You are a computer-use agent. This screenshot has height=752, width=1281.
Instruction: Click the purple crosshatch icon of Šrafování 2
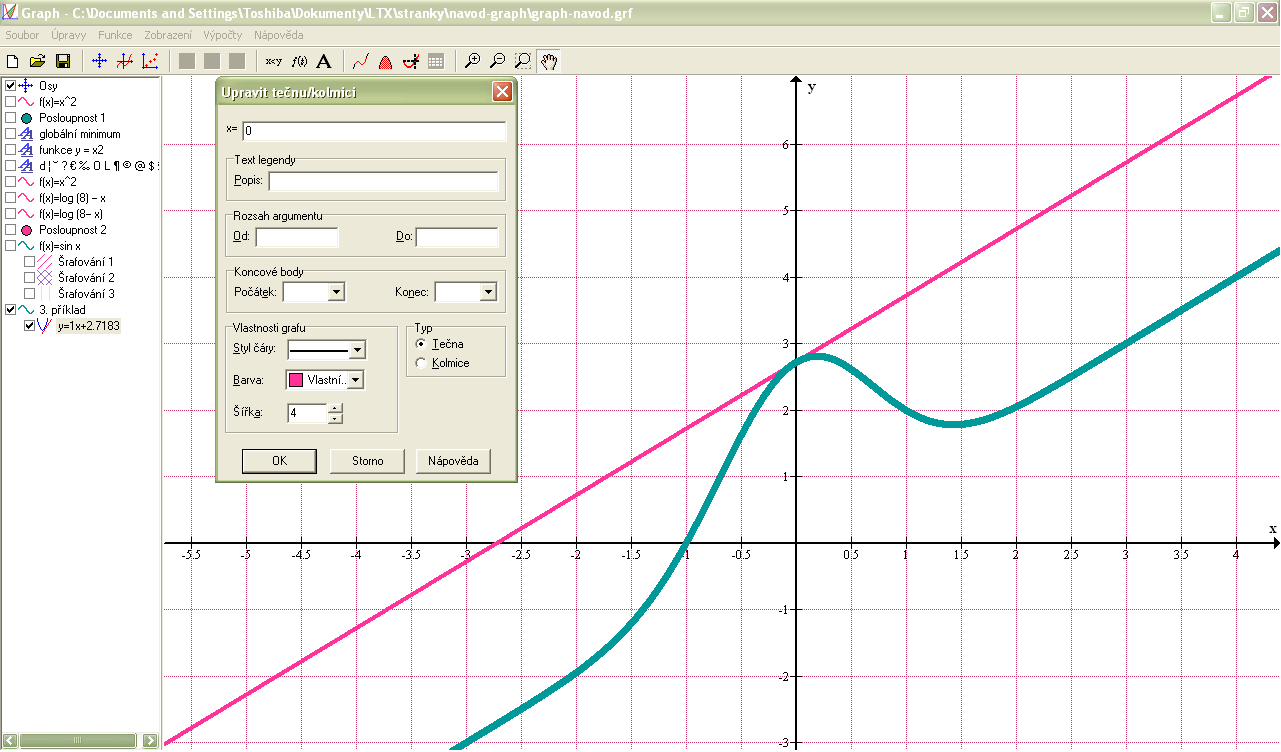(45, 278)
